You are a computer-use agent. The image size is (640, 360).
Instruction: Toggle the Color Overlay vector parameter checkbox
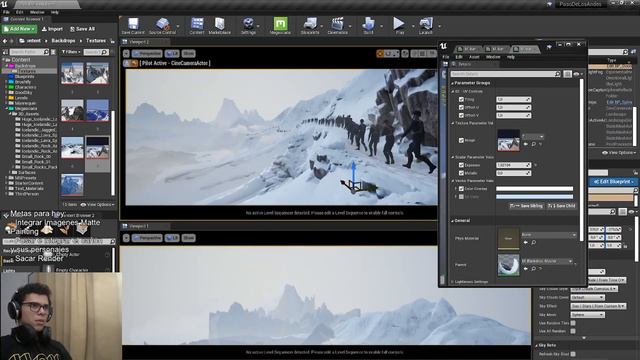[461, 189]
